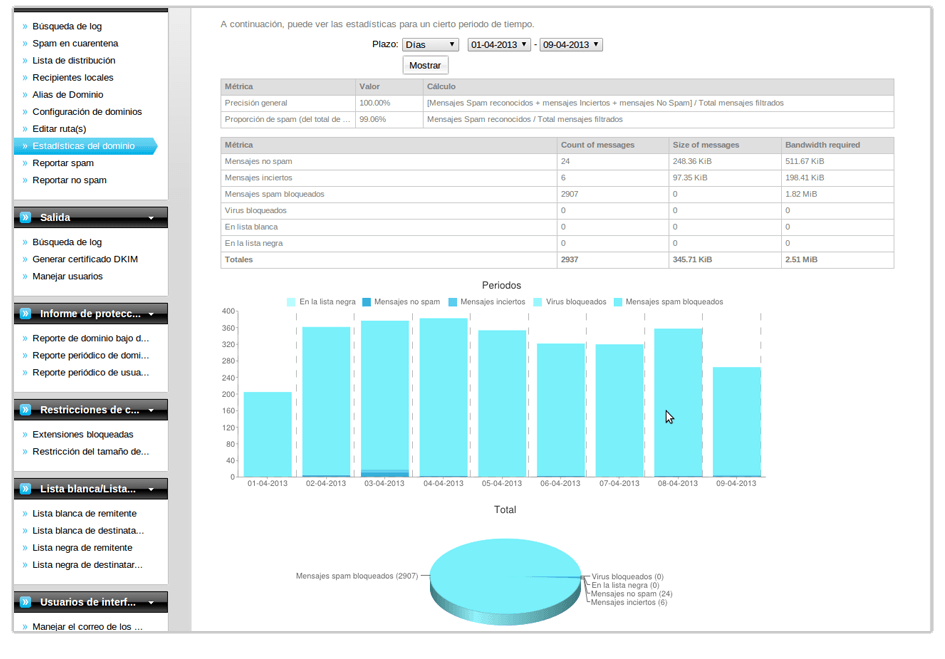
Task: Collapse Restricciones de c... section via its arrow
Action: [x=151, y=411]
